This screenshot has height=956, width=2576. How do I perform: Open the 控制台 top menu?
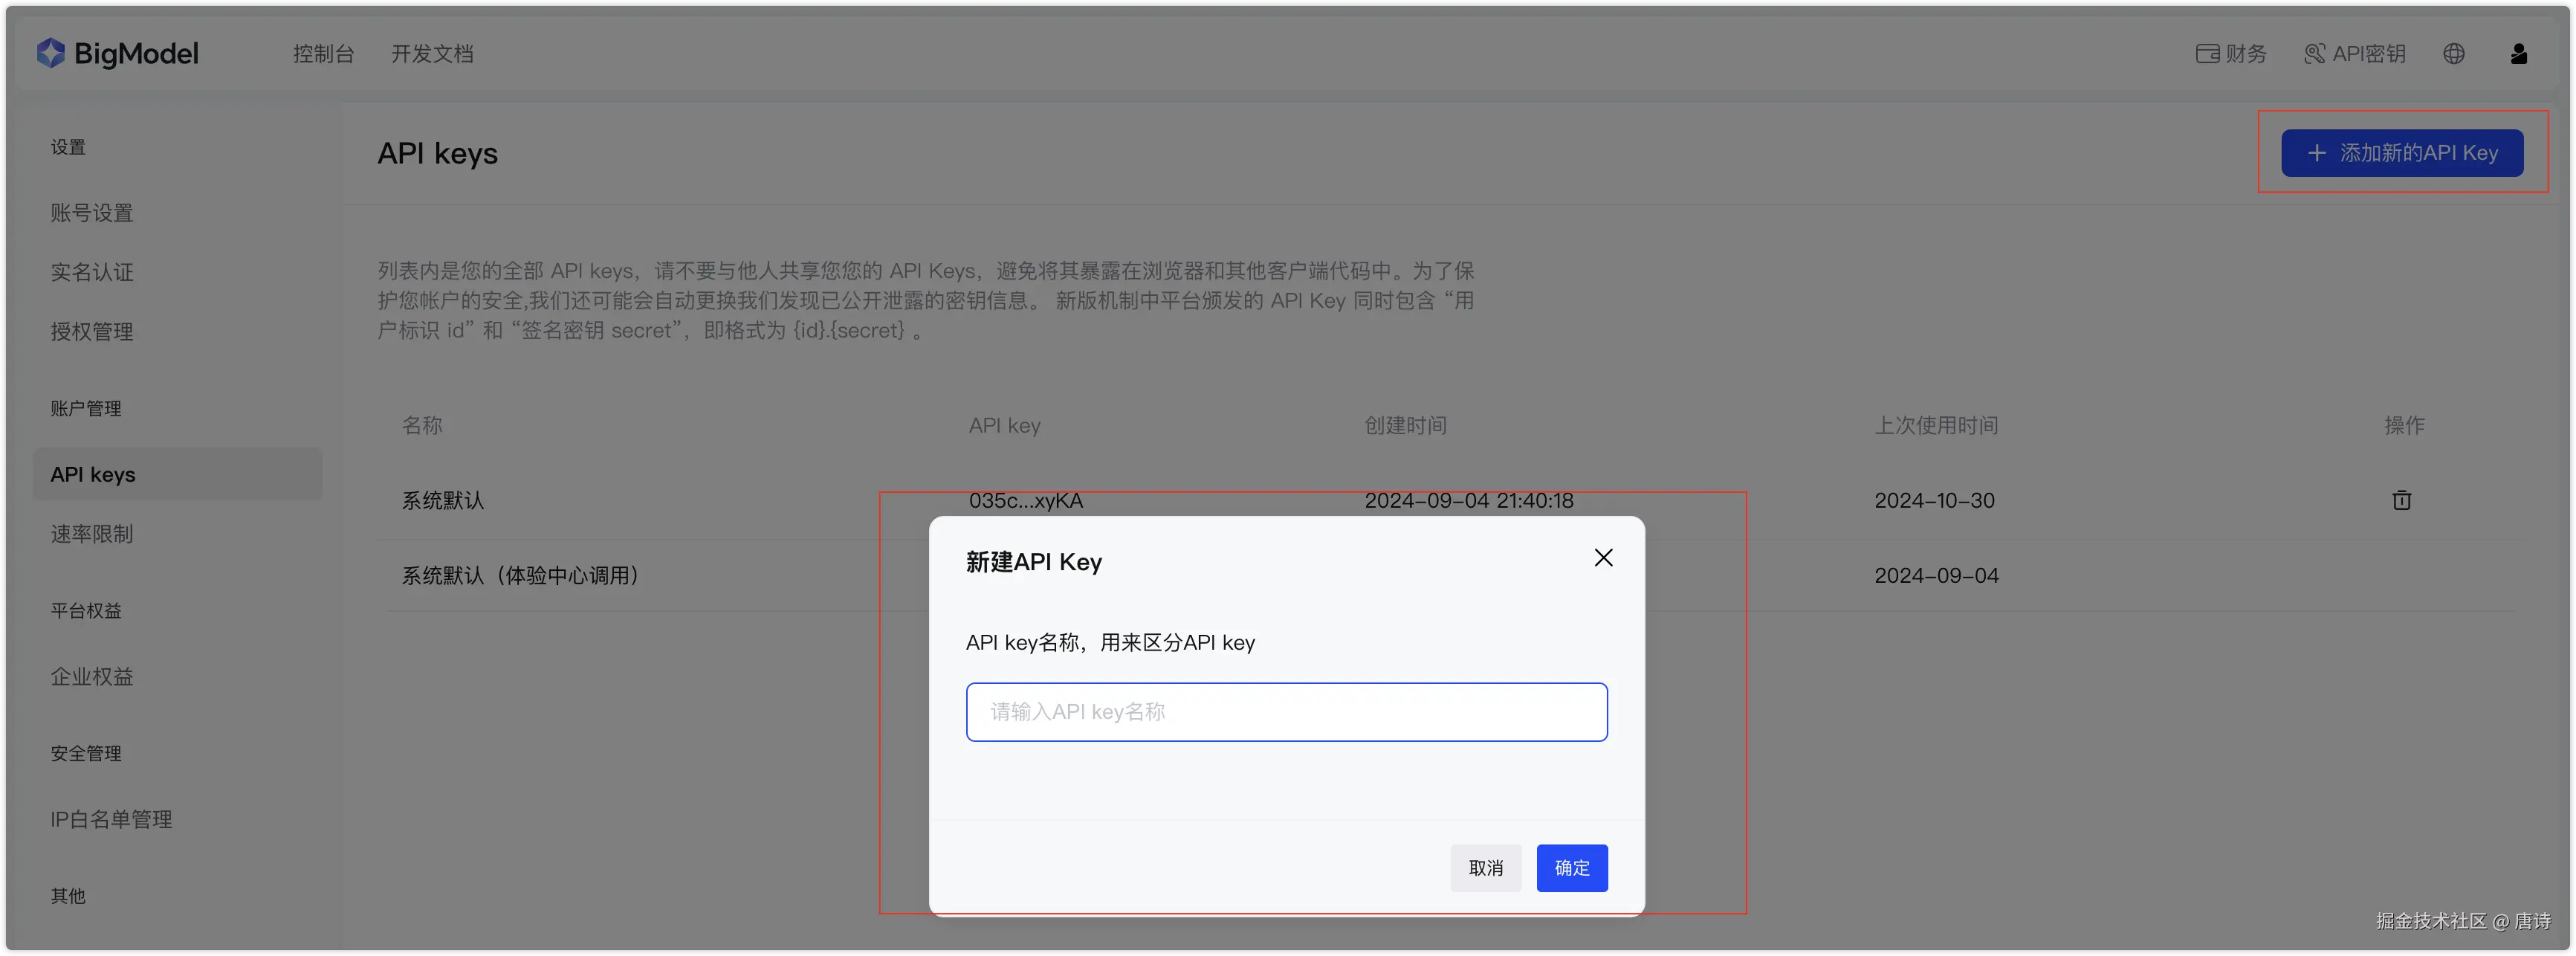point(323,54)
